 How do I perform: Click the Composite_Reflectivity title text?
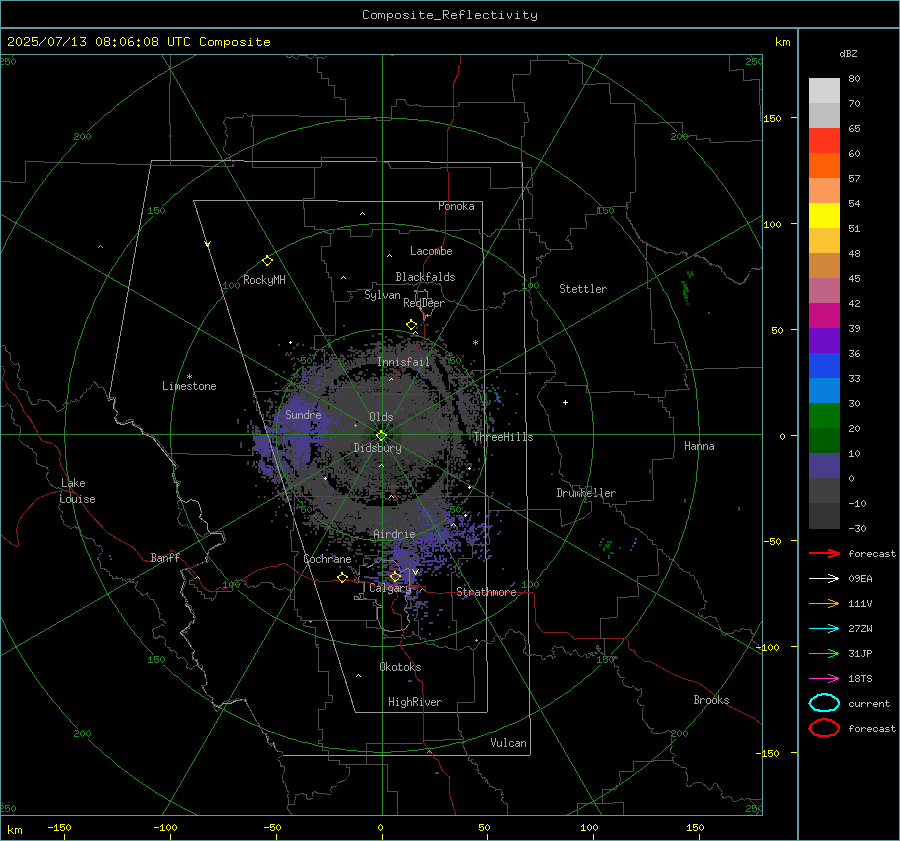(x=450, y=15)
